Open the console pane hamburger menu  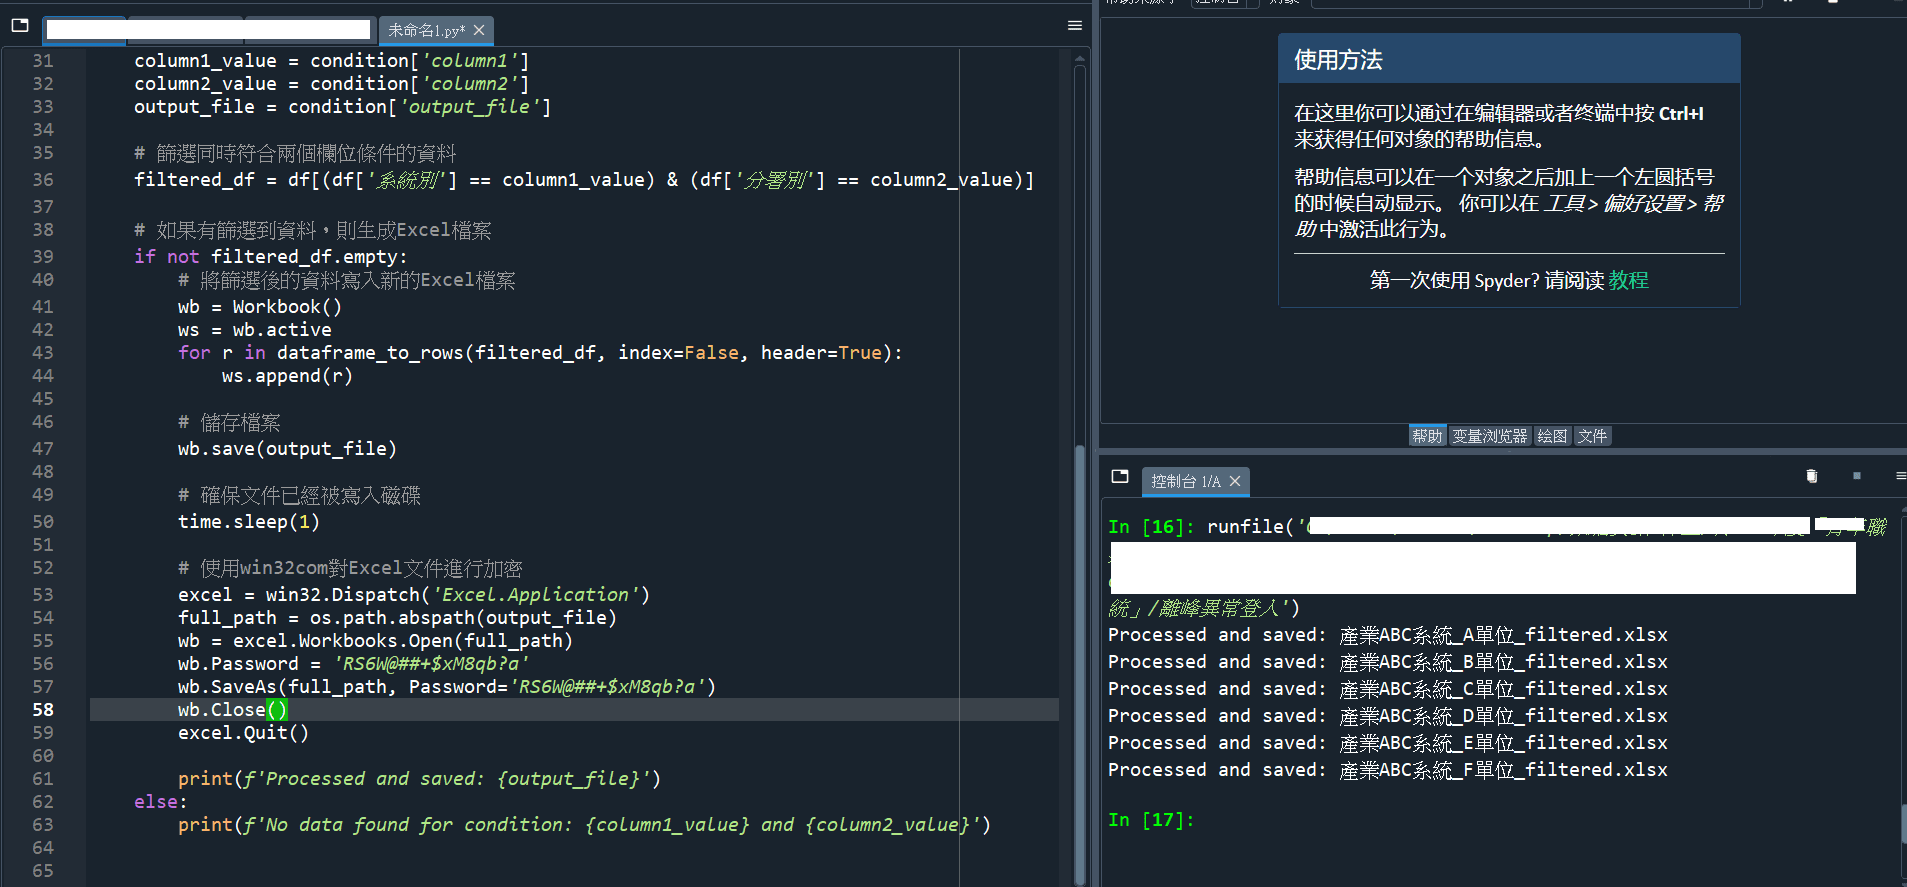pos(1900,476)
